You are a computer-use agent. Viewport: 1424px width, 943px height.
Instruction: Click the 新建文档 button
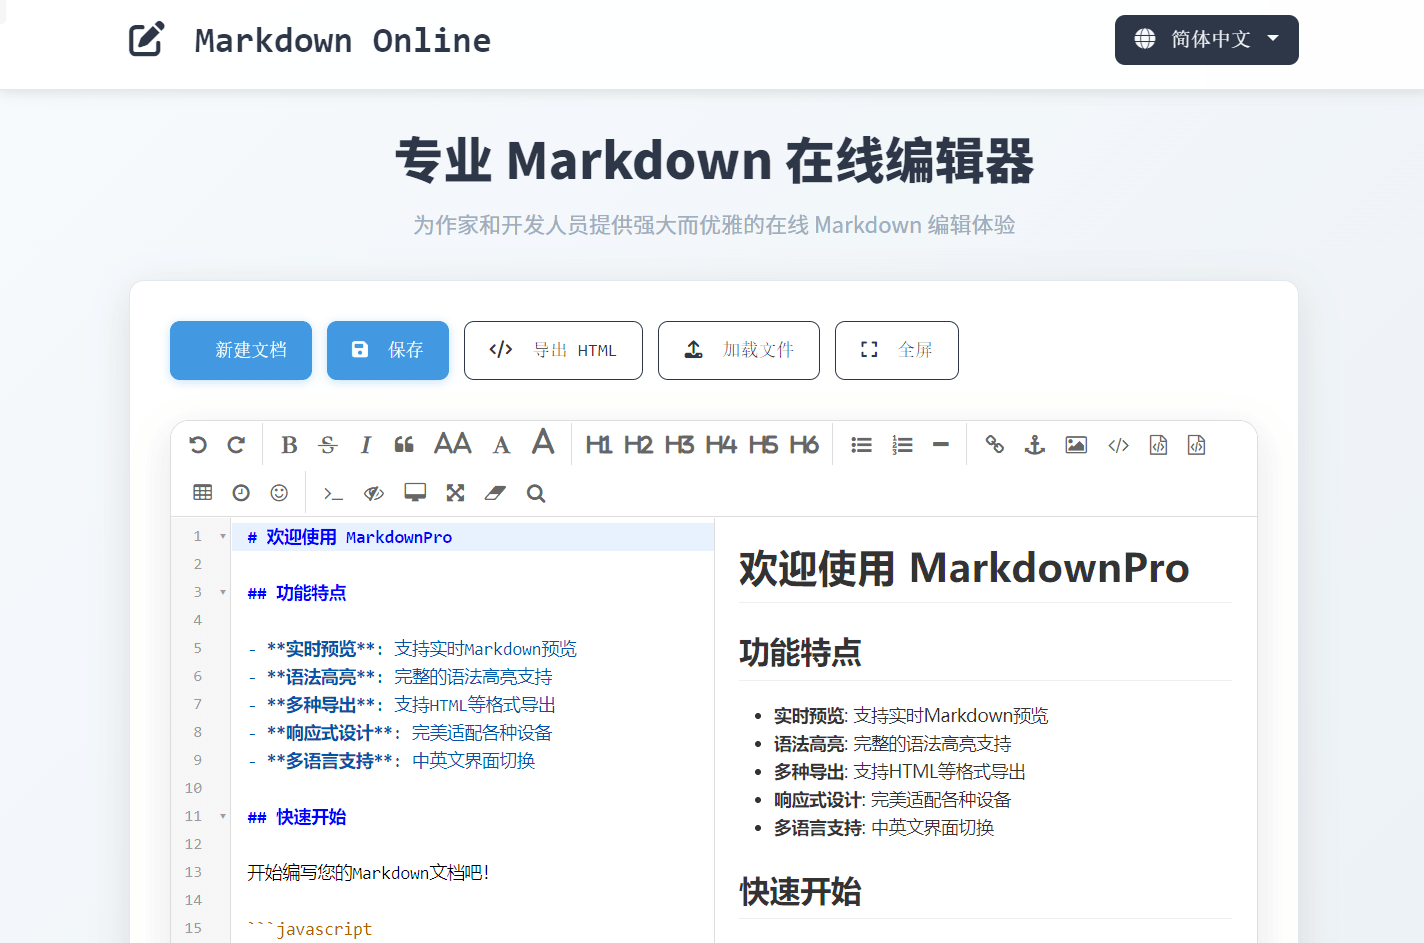[x=241, y=350]
